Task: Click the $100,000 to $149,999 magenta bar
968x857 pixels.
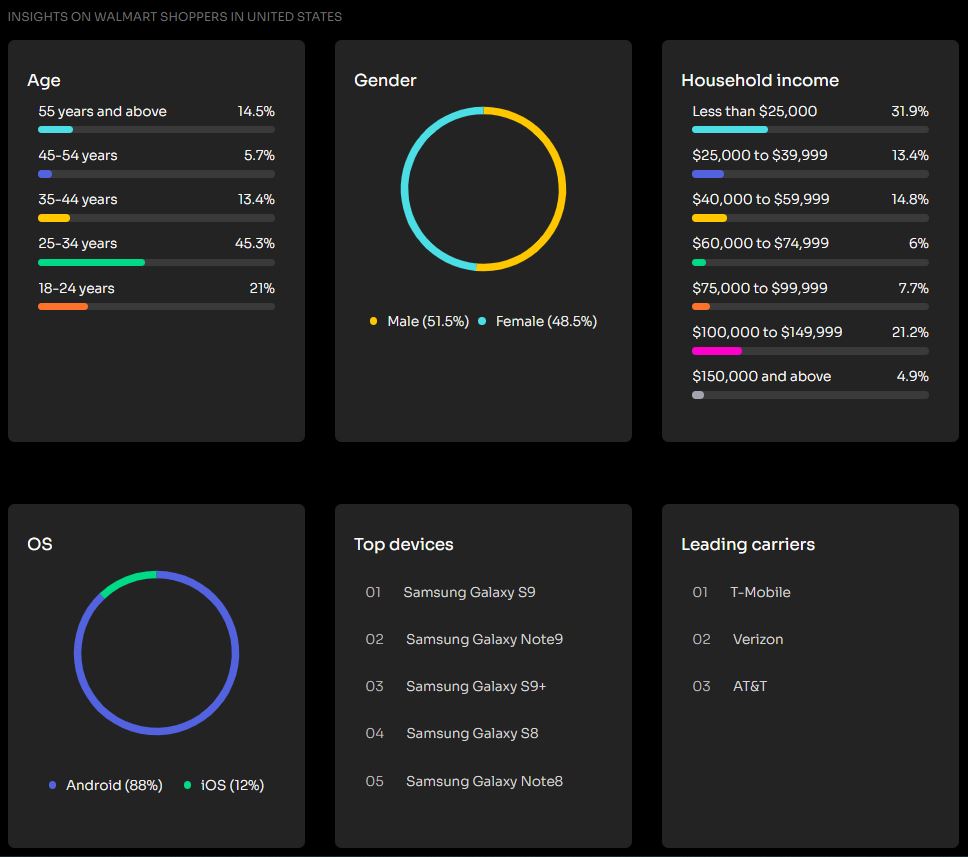Action: pos(716,351)
